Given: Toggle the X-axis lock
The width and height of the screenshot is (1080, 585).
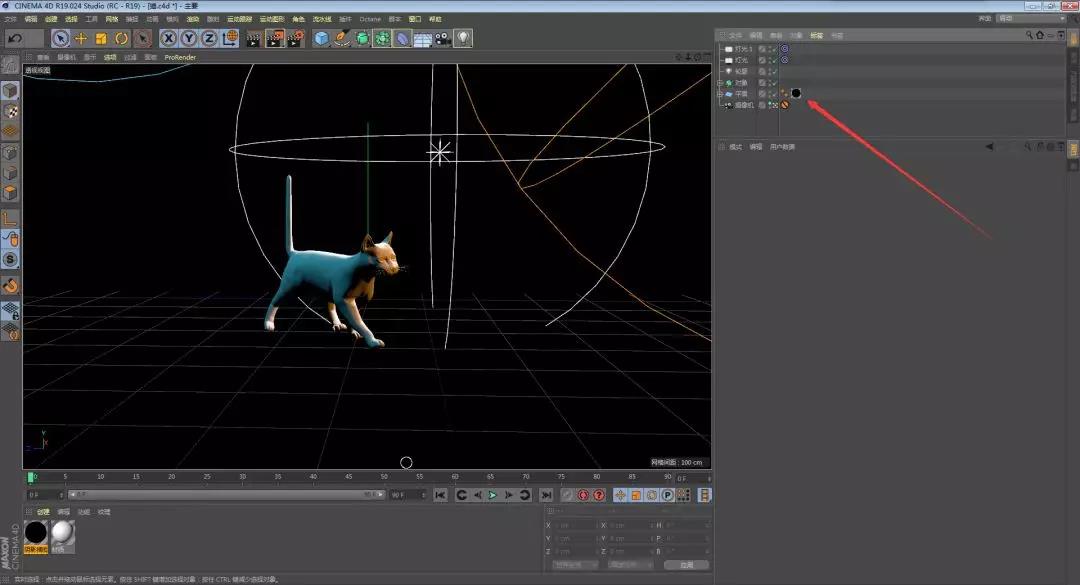Looking at the screenshot, I should click(169, 38).
